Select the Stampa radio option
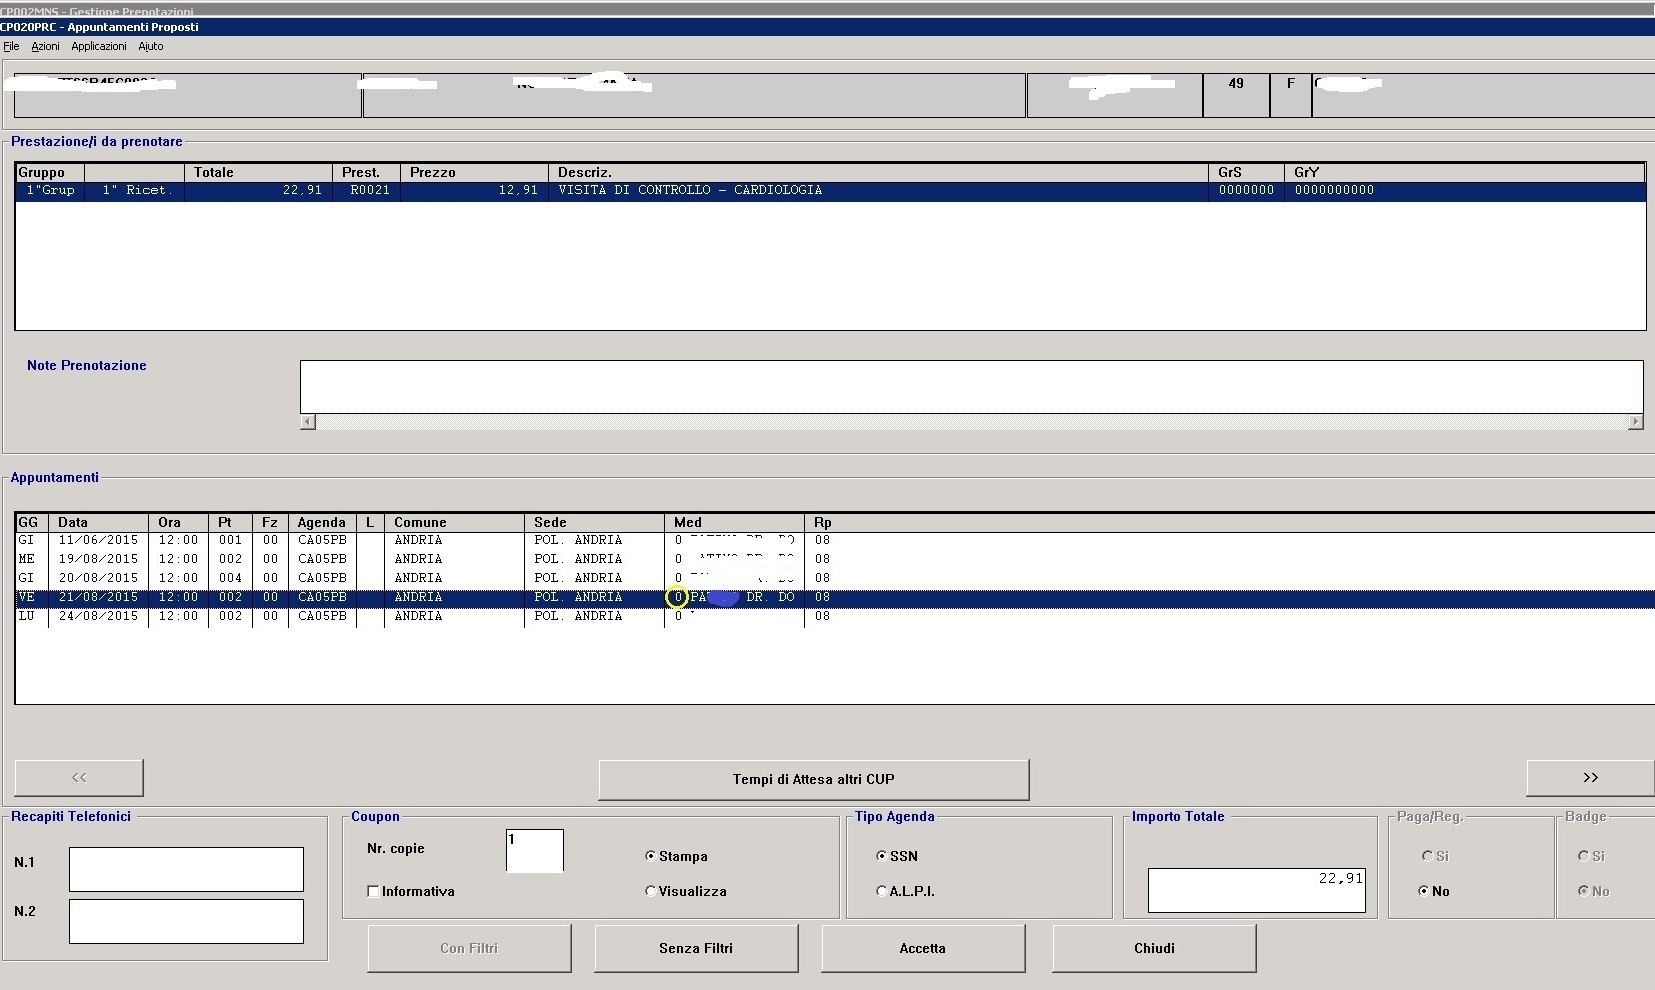This screenshot has width=1655, height=990. tap(651, 856)
